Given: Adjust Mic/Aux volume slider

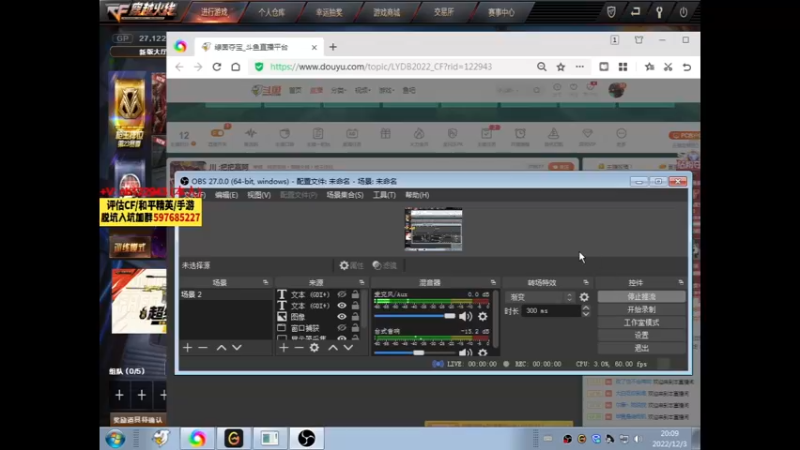Looking at the screenshot, I should click(414, 316).
